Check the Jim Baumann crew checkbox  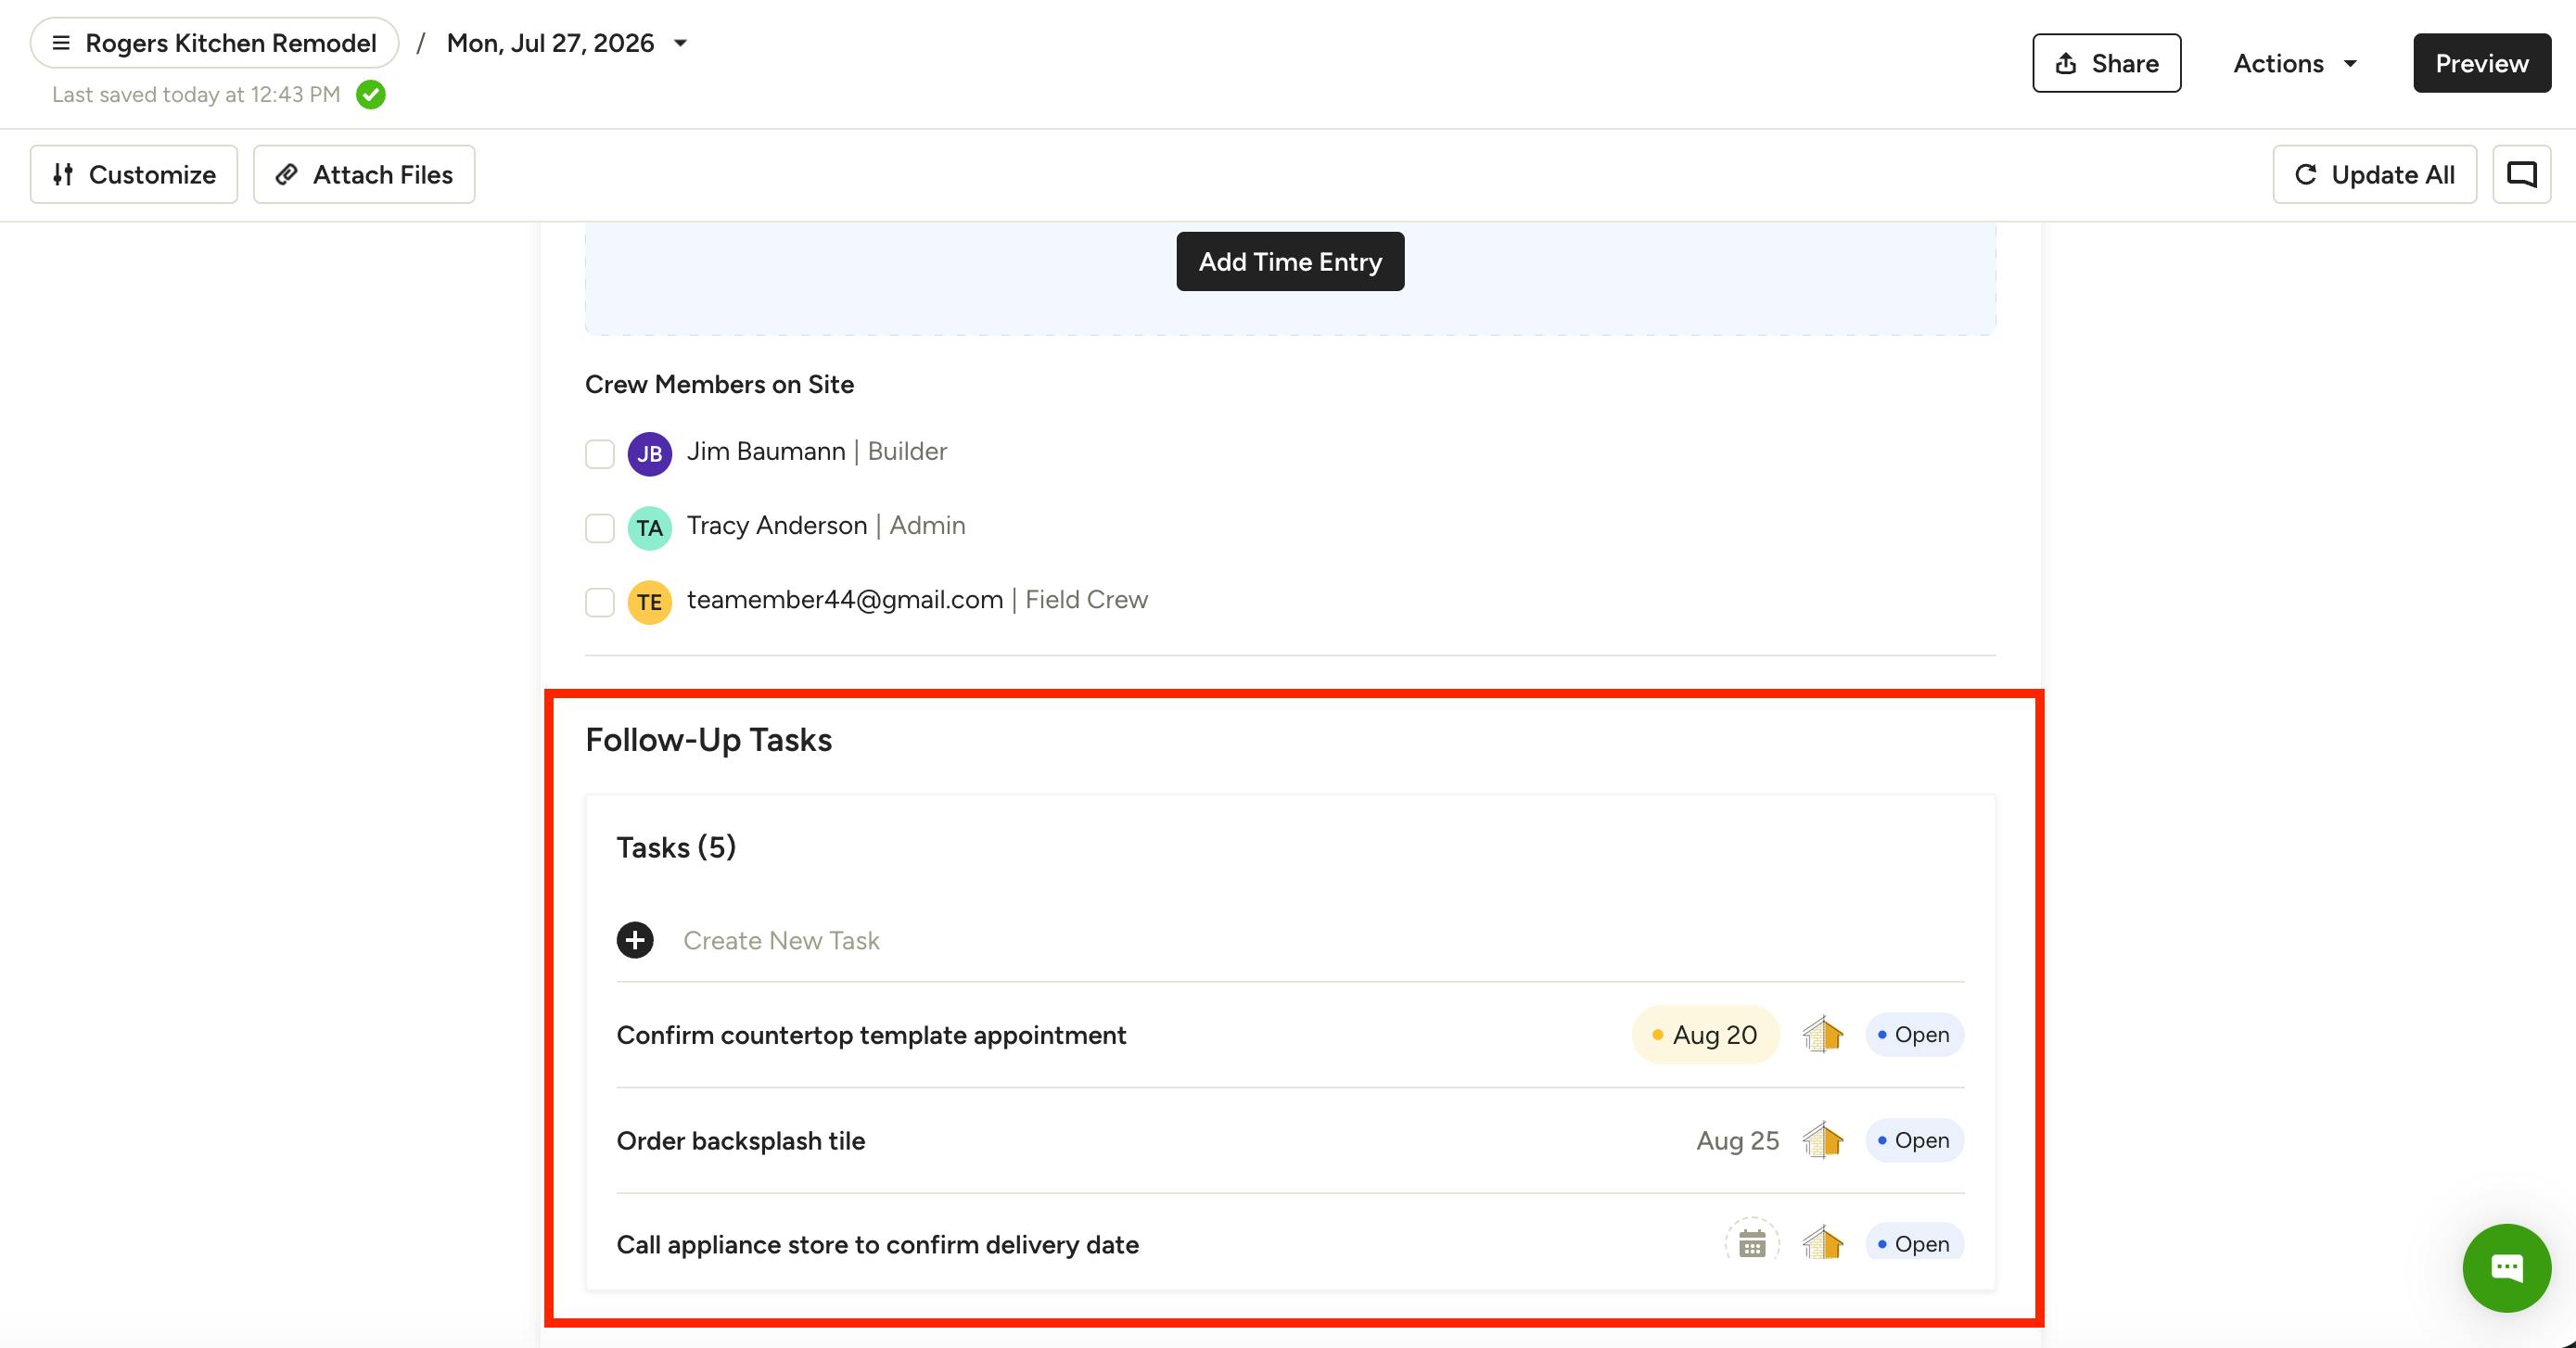(x=600, y=454)
